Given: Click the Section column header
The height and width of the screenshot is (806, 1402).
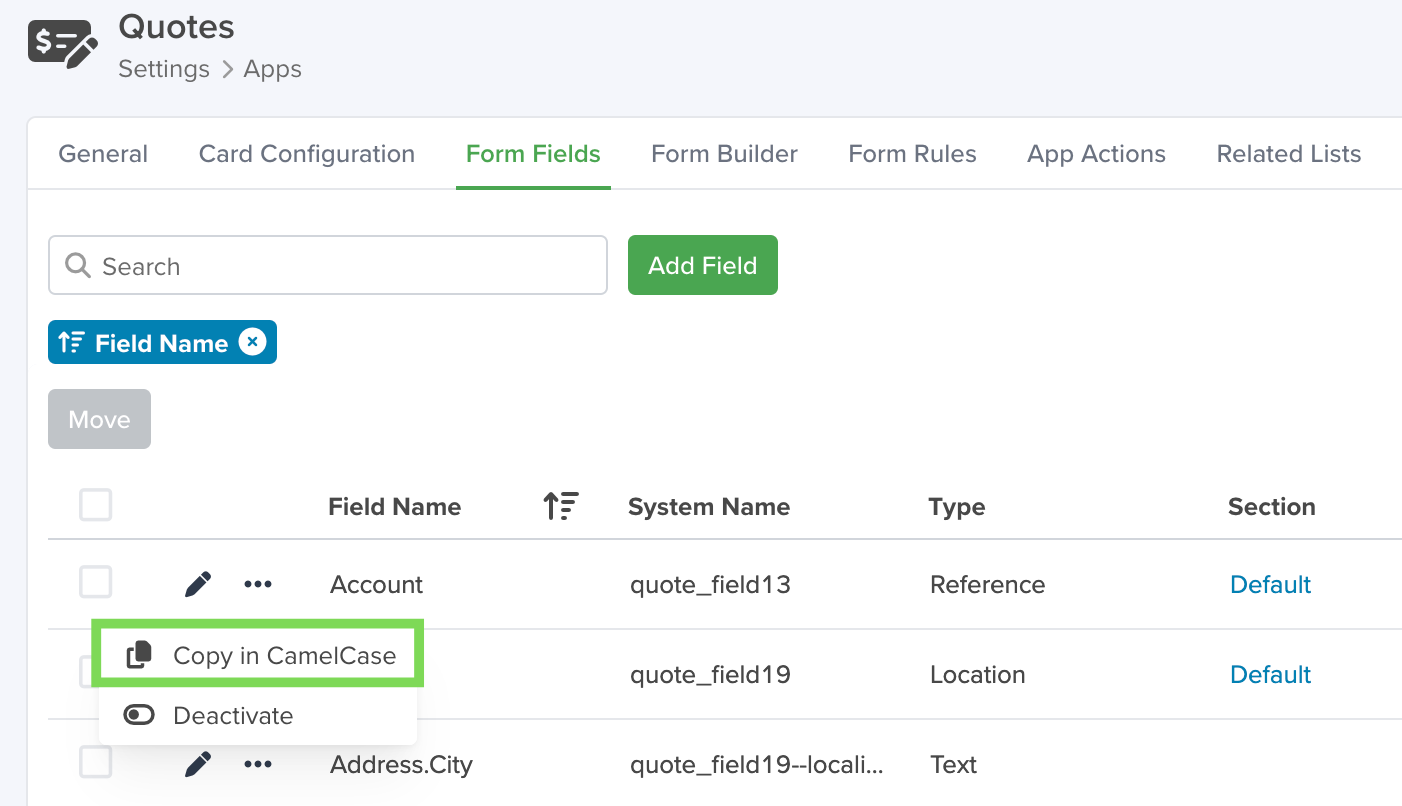Looking at the screenshot, I should [x=1271, y=506].
